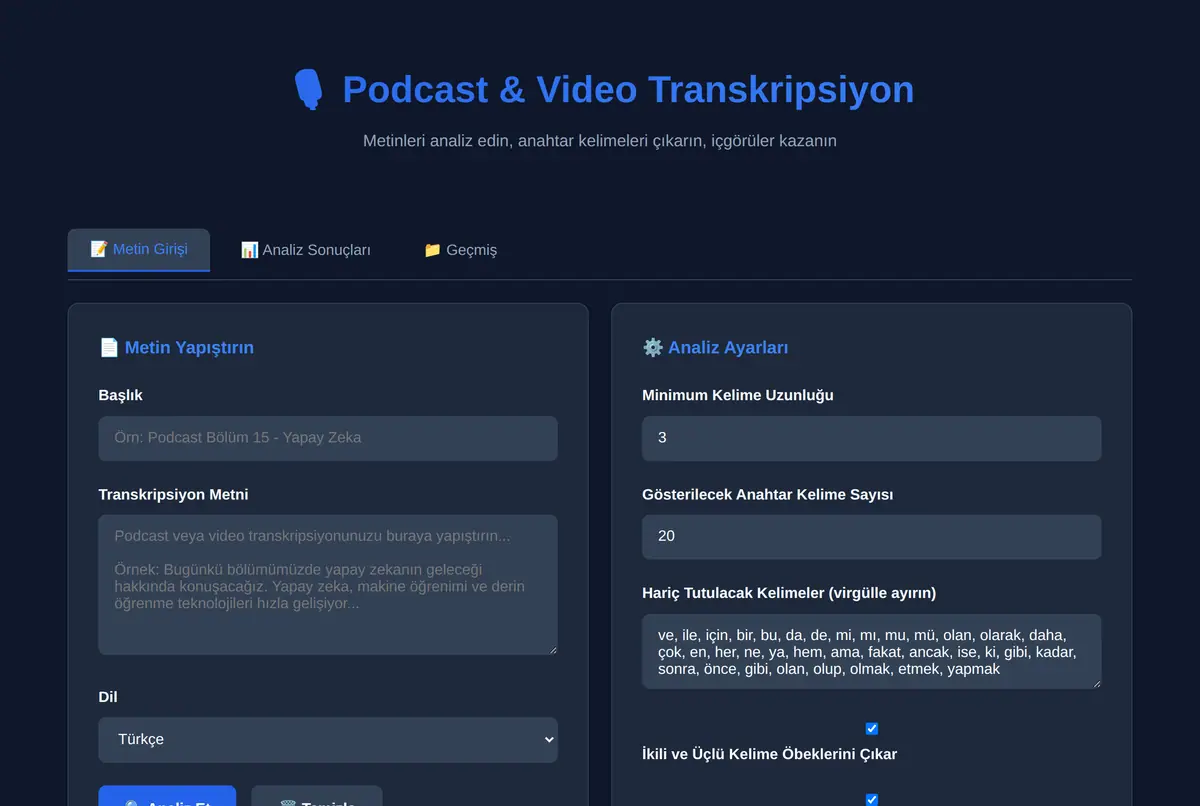This screenshot has width=1200, height=806.
Task: Click the Başlık input field
Action: (328, 438)
